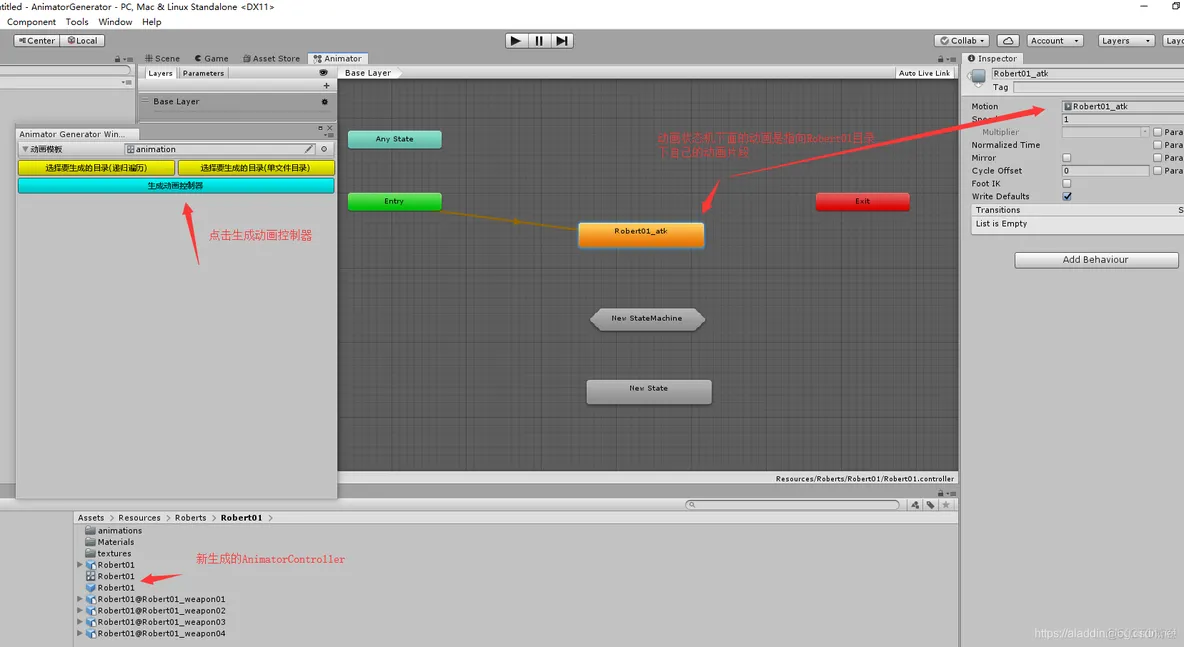Click the 选择要生成的目录(单文件目录) yellow button

coord(256,168)
